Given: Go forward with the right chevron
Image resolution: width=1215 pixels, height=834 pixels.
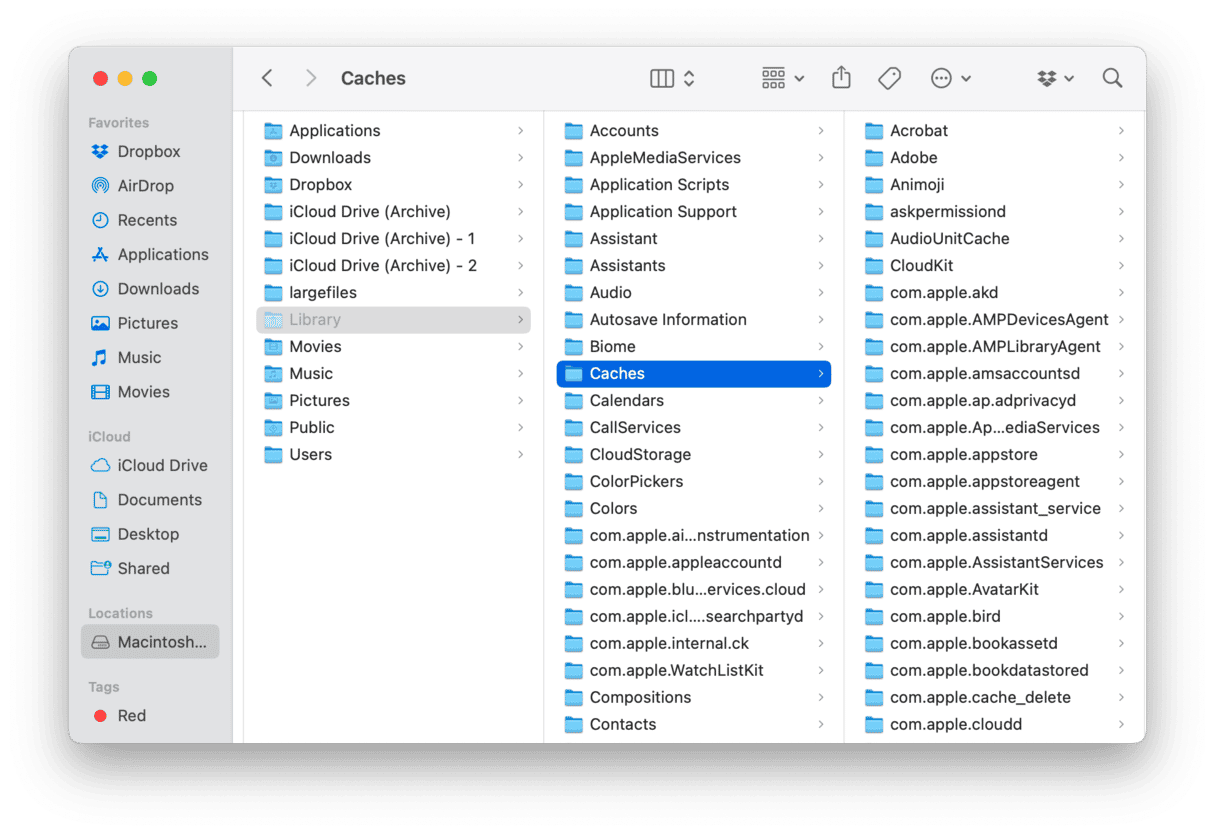Looking at the screenshot, I should pos(311,78).
